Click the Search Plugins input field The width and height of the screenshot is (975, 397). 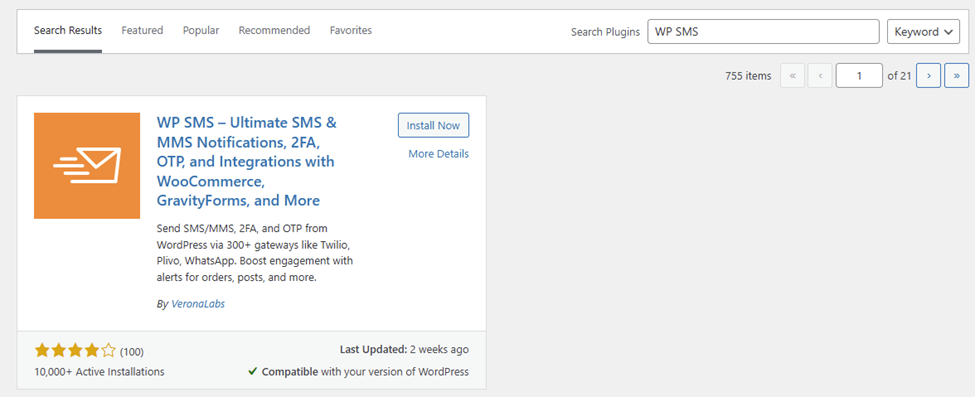coord(763,32)
